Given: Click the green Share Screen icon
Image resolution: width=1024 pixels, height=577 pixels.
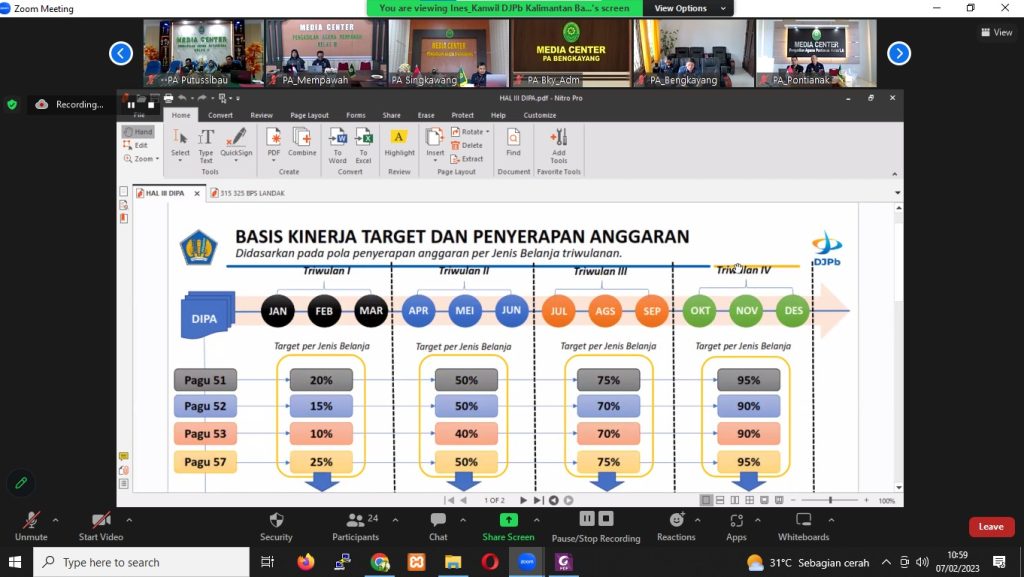Looking at the screenshot, I should click(508, 521).
